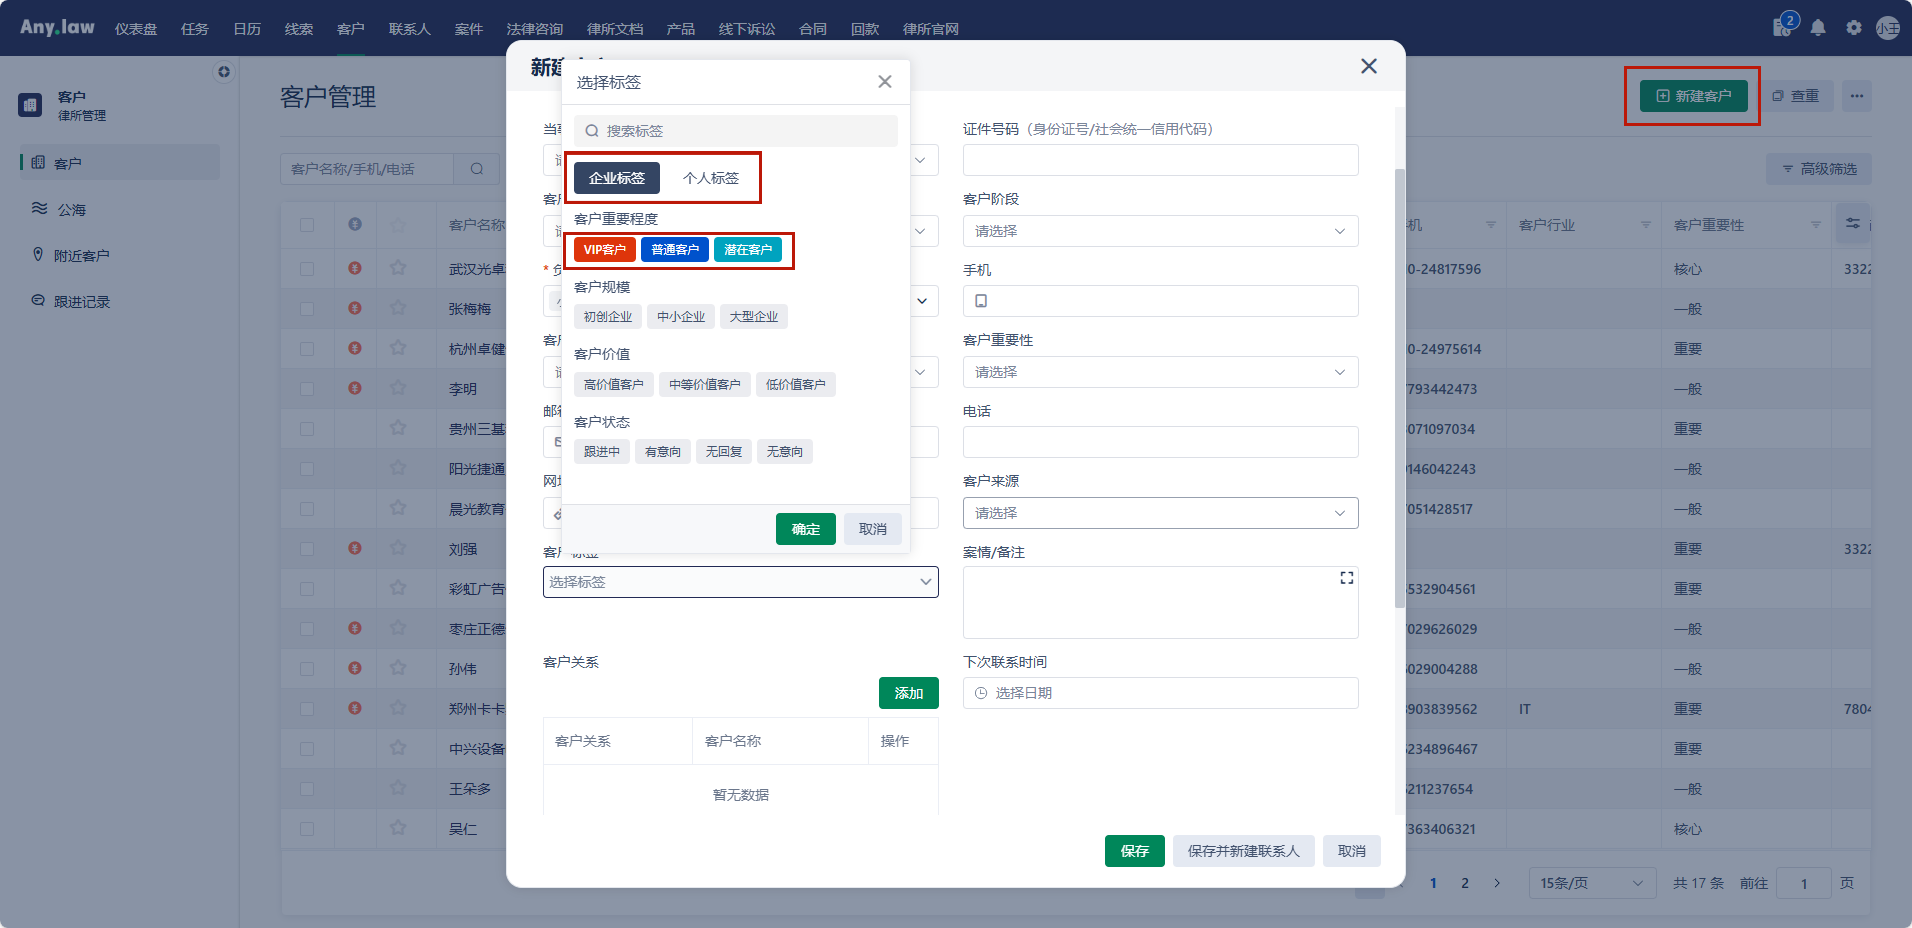
Task: Select the 高价值客户 tag
Action: point(614,385)
